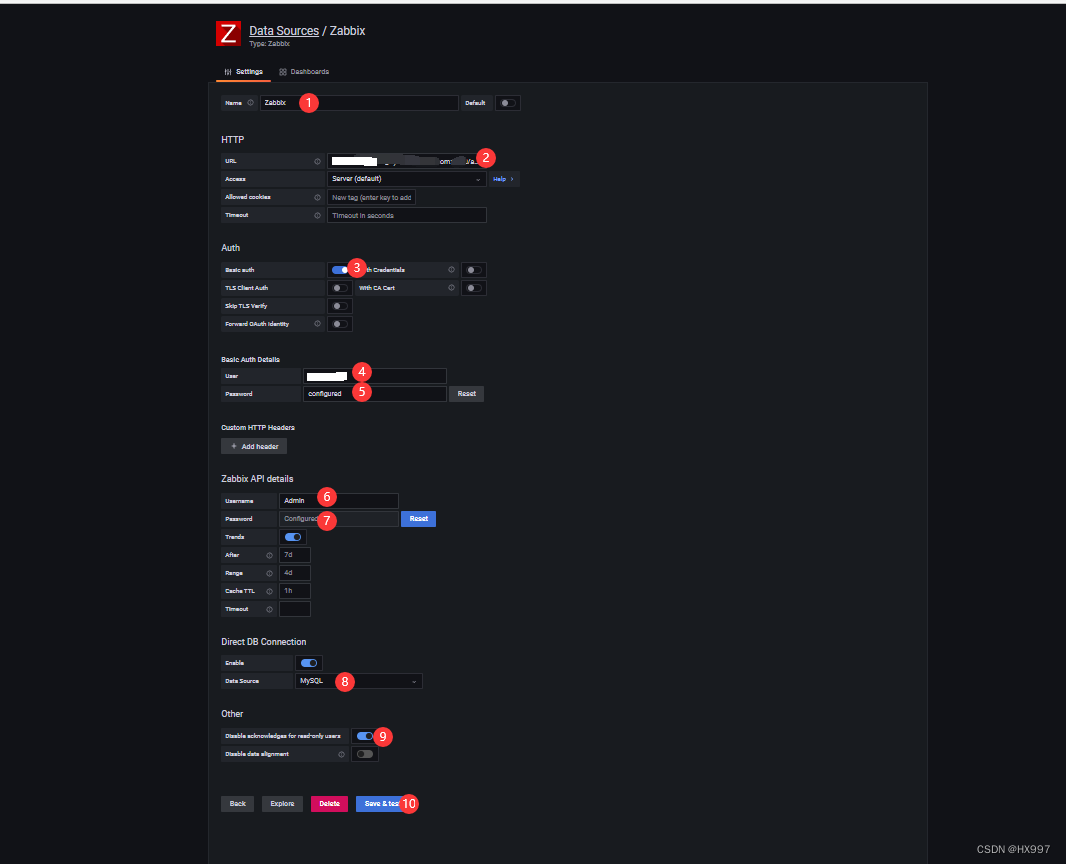
Task: Toggle the Skip TLS Verify switch
Action: click(x=340, y=306)
